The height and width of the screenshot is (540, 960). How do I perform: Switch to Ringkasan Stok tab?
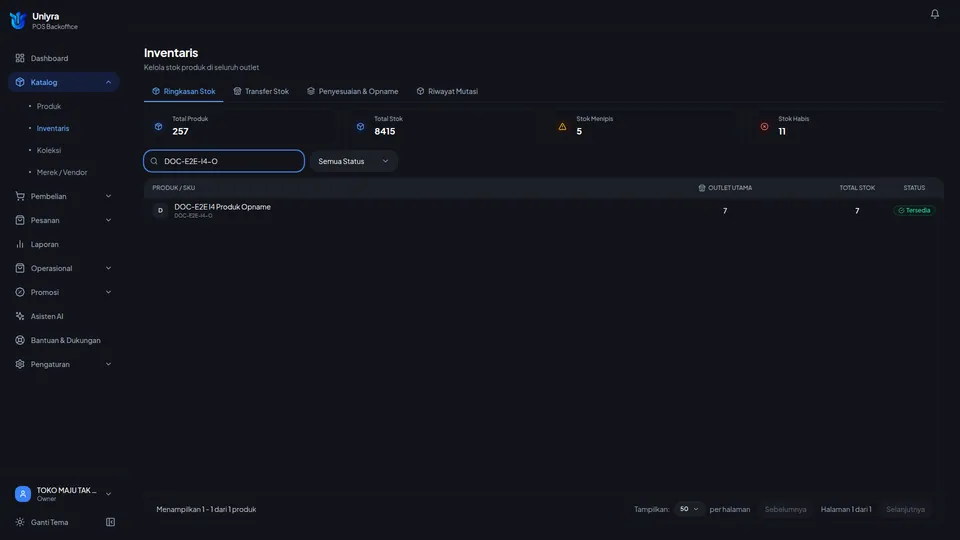tap(184, 91)
